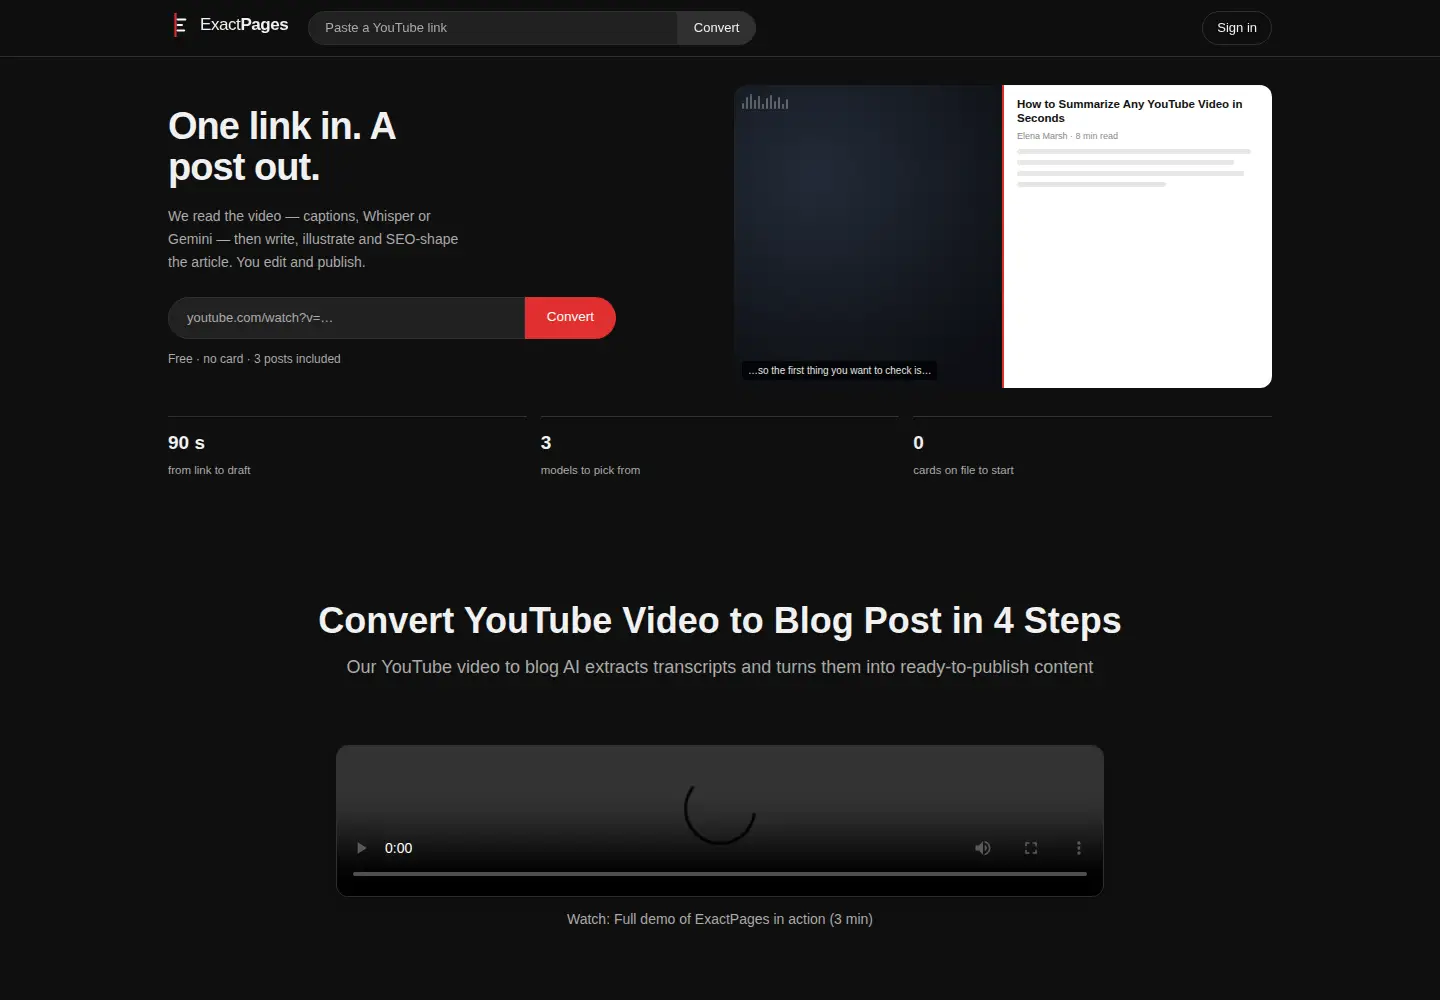Focus the youtube.com/watch hero input field
1440x1000 pixels.
[x=346, y=318]
